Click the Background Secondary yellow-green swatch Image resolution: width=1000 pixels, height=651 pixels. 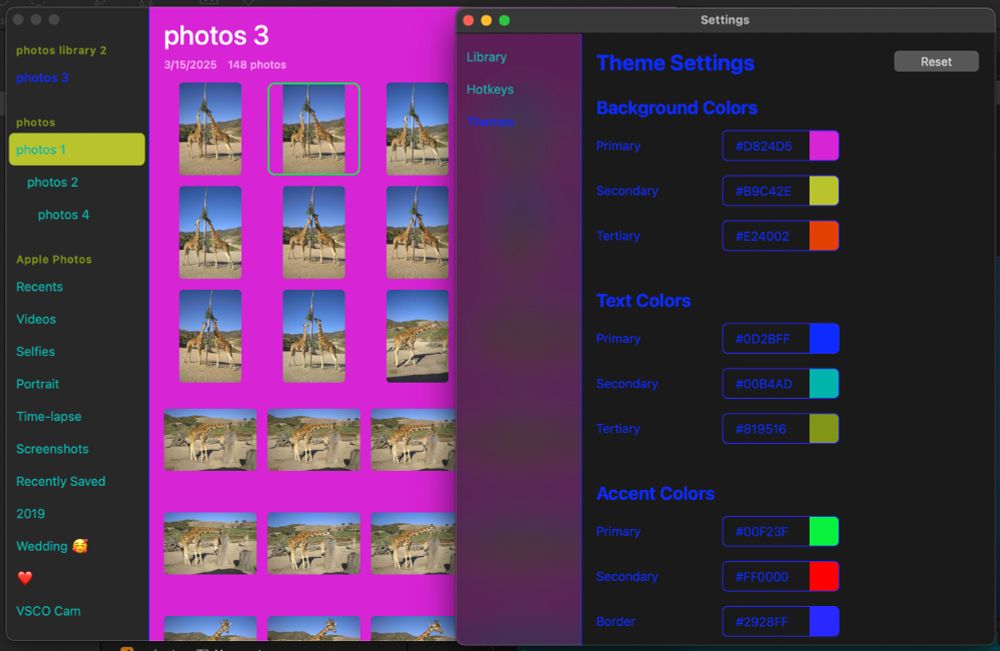tap(823, 191)
